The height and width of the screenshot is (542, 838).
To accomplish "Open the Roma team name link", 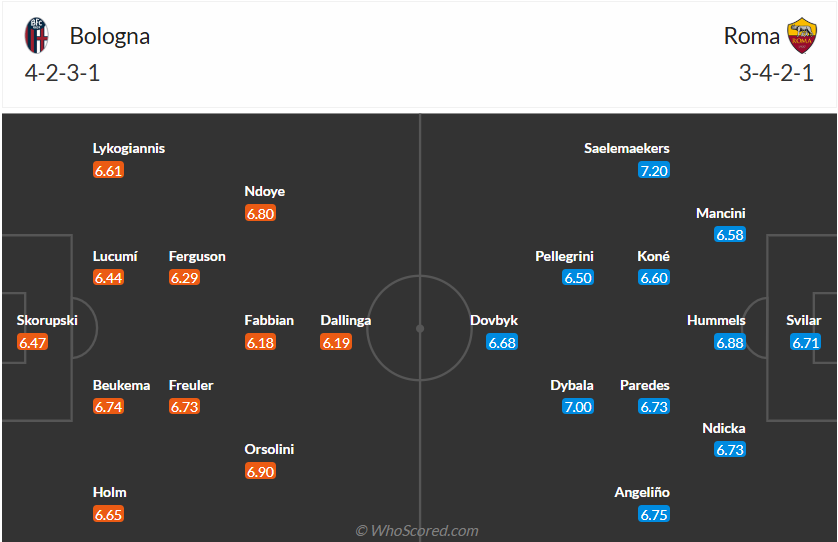I will coord(752,36).
